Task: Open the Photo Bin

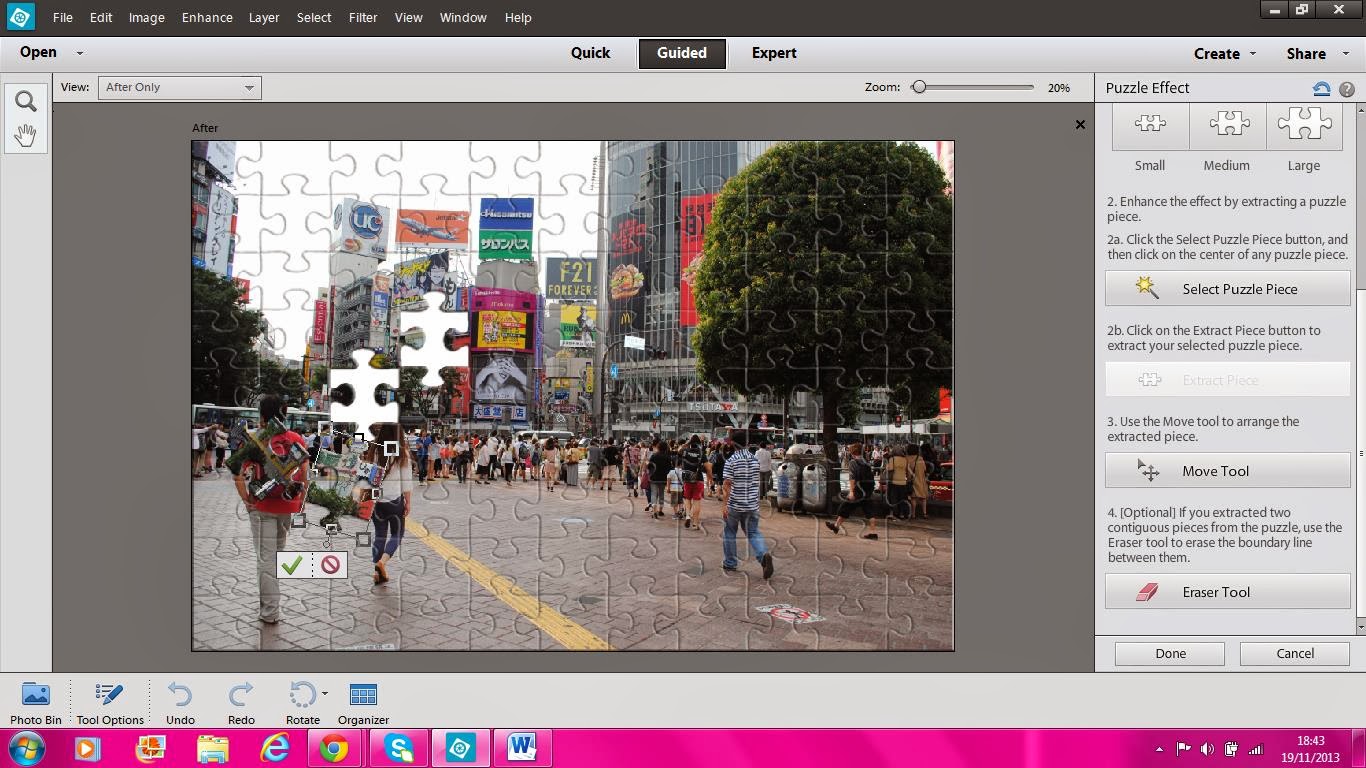Action: [36, 702]
